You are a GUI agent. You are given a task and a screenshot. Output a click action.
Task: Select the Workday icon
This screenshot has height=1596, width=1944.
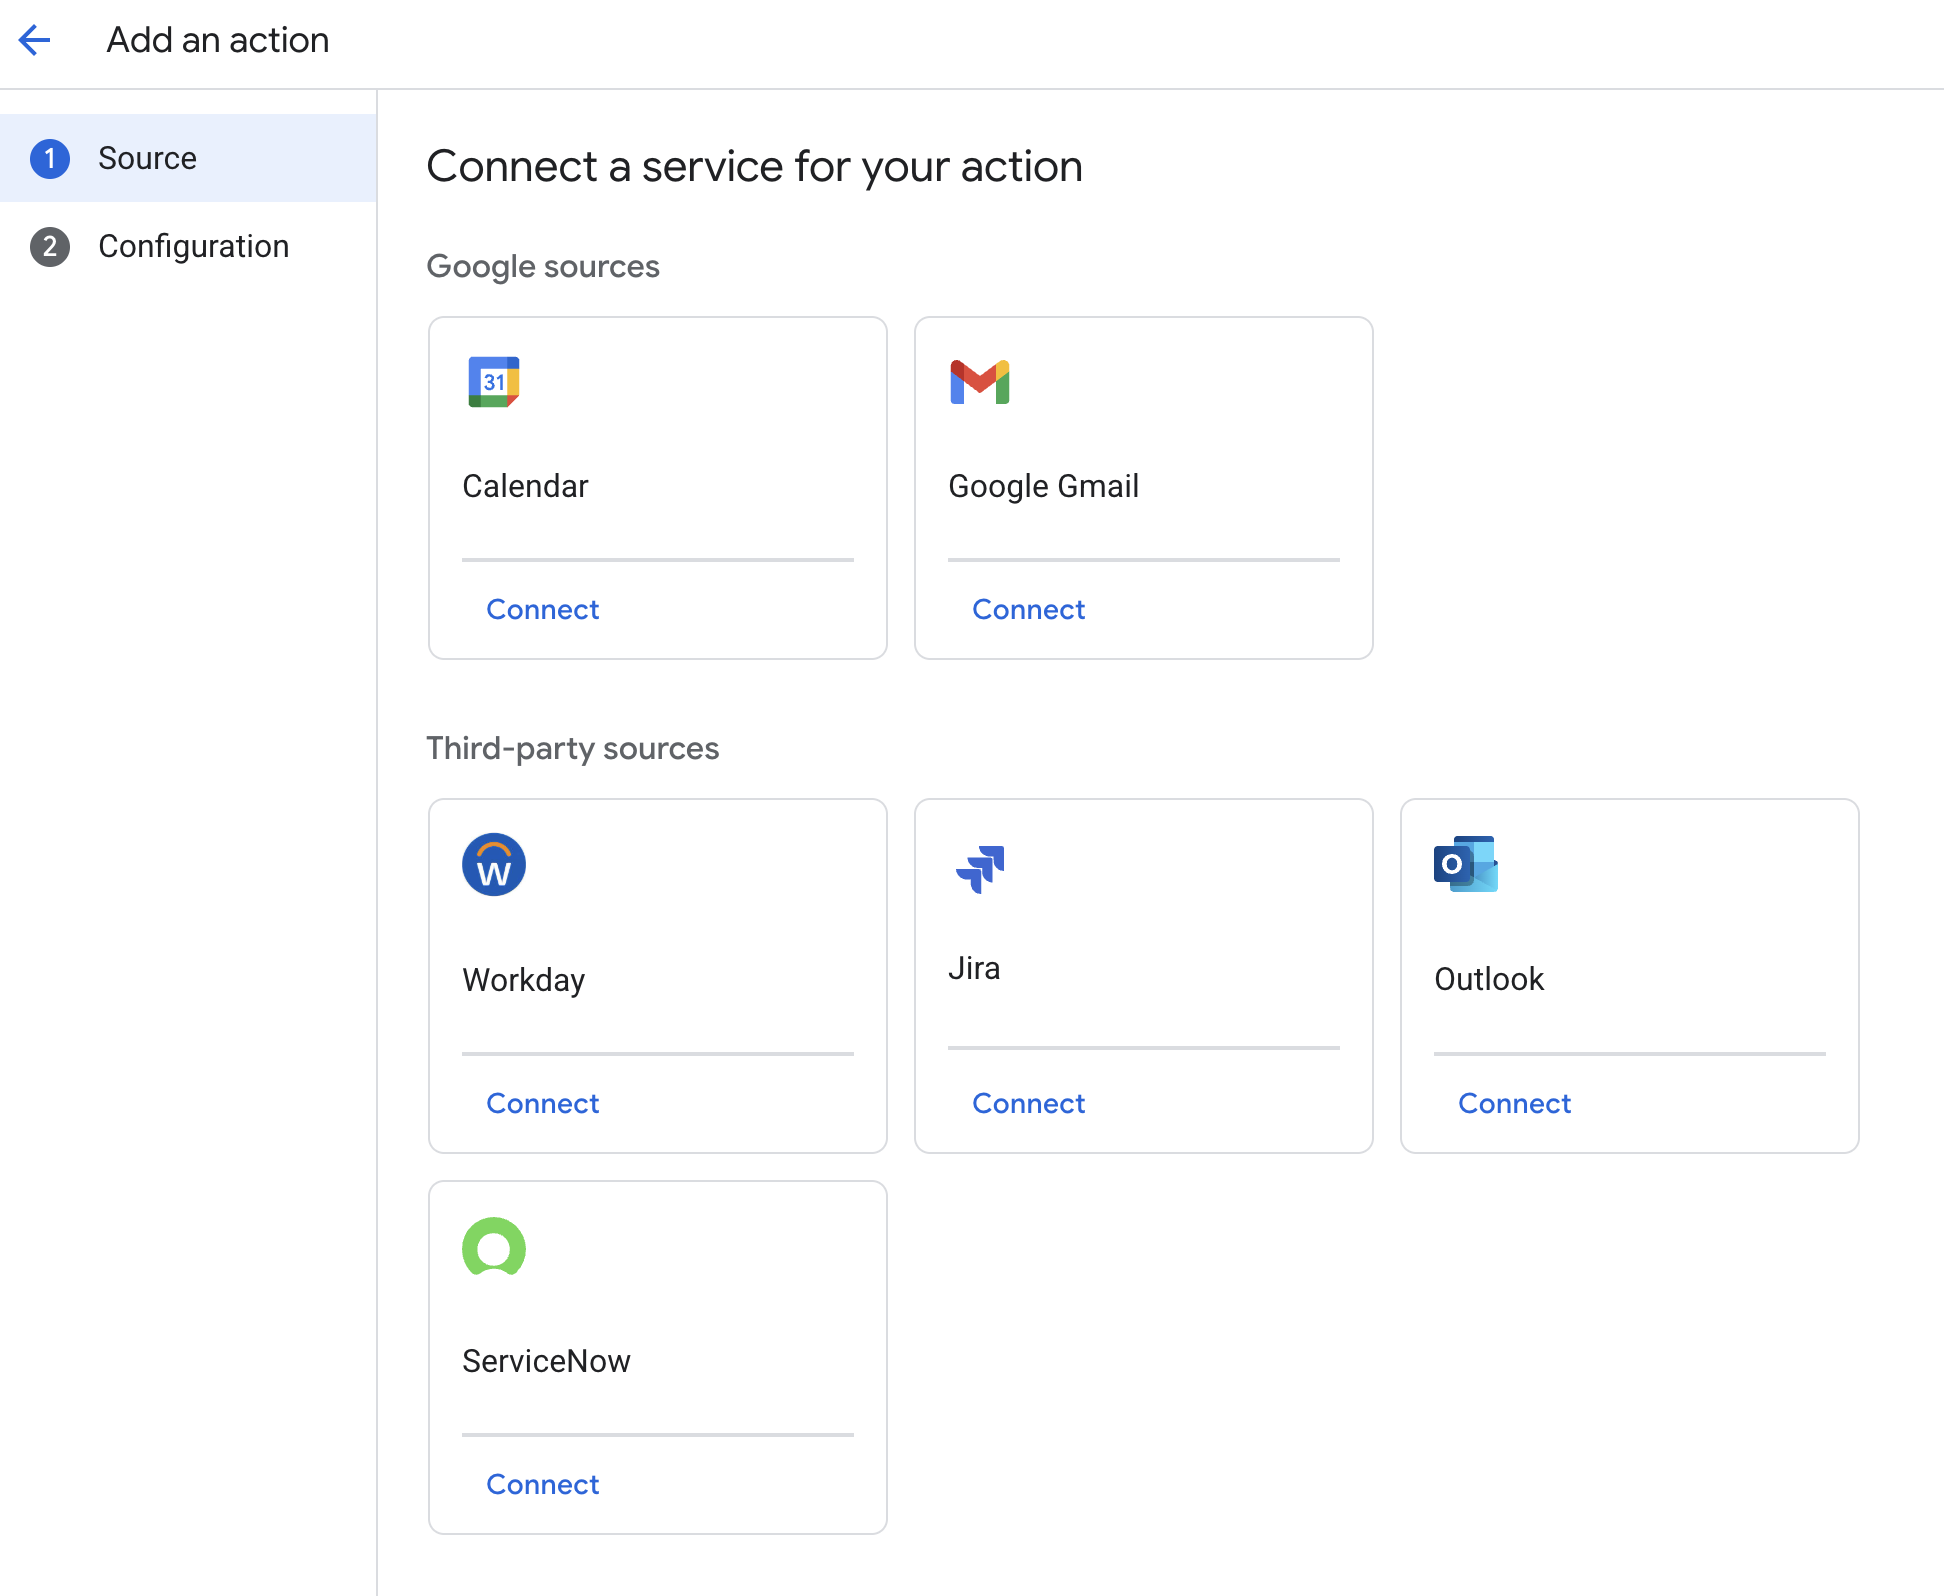[x=493, y=864]
